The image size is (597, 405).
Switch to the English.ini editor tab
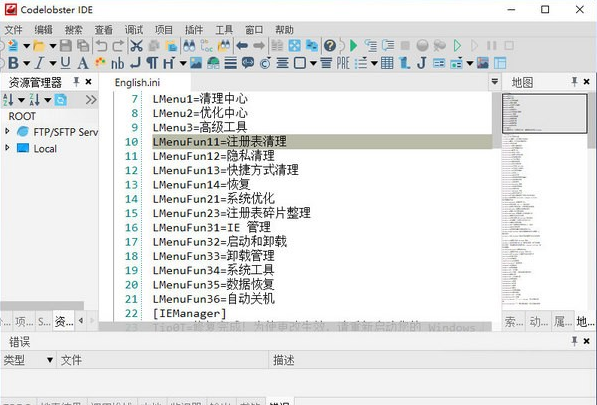click(137, 82)
